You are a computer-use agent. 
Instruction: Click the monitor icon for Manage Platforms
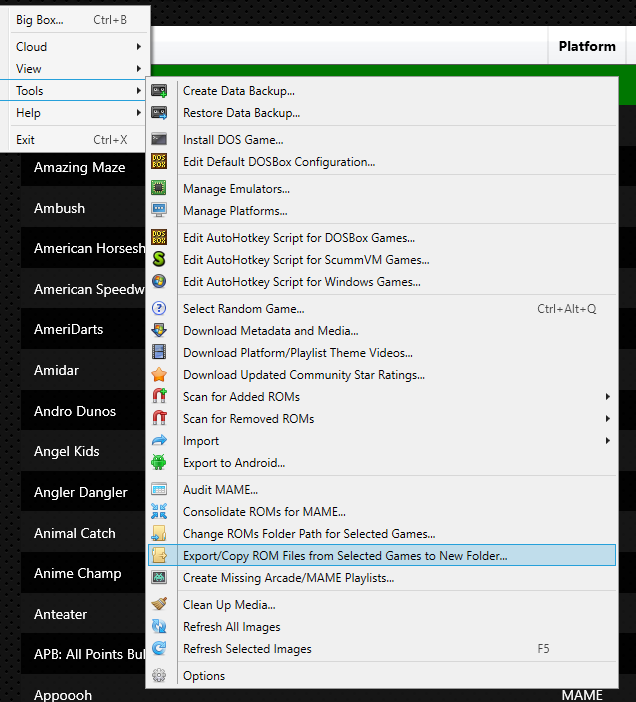[x=159, y=210]
